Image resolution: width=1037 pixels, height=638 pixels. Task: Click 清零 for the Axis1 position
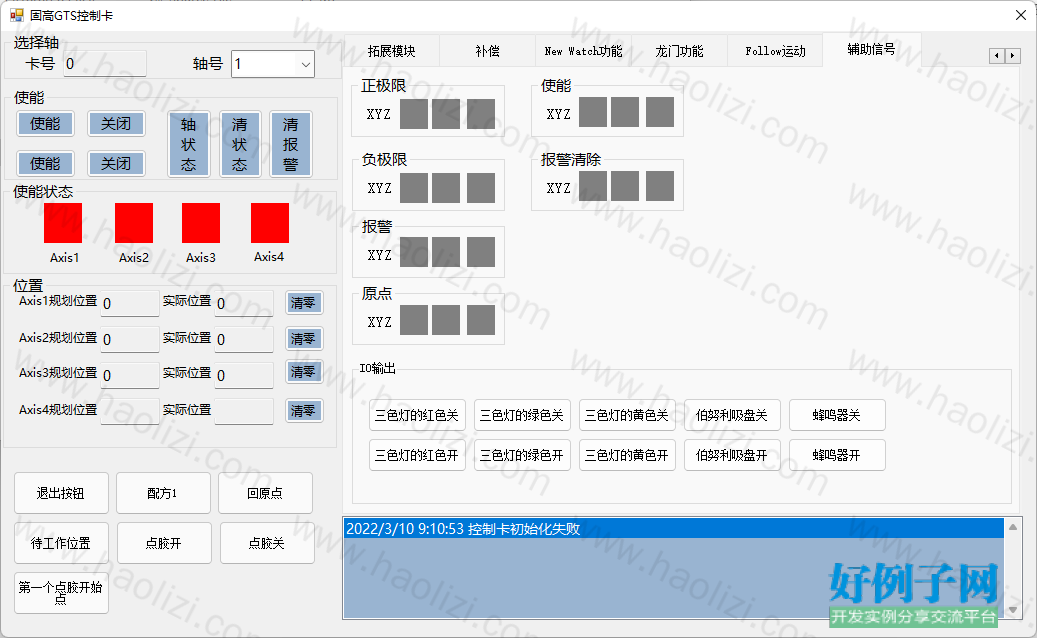pyautogui.click(x=304, y=303)
